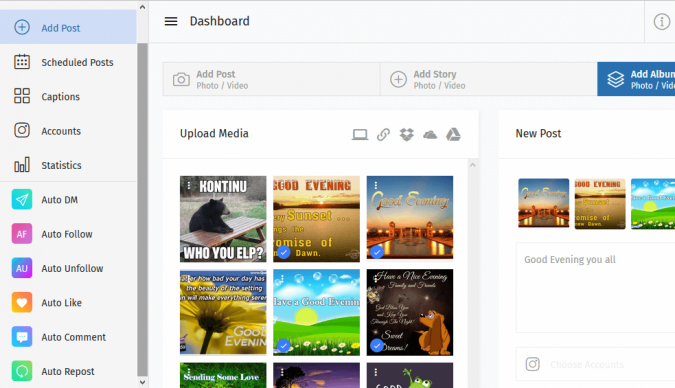Import media from OneDrive cloud icon

pyautogui.click(x=430, y=135)
